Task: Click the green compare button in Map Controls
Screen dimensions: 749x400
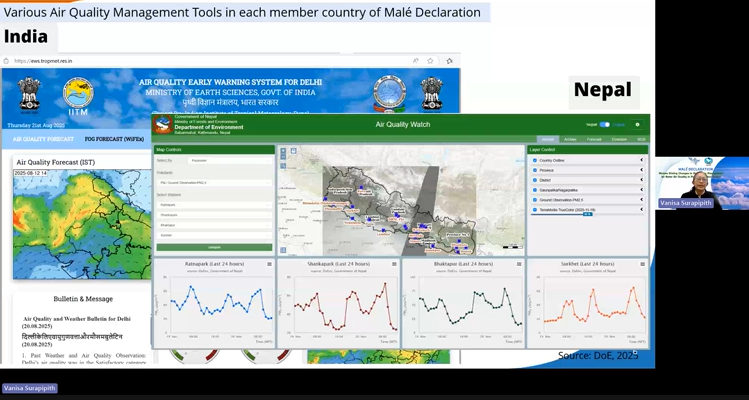Action: point(214,247)
